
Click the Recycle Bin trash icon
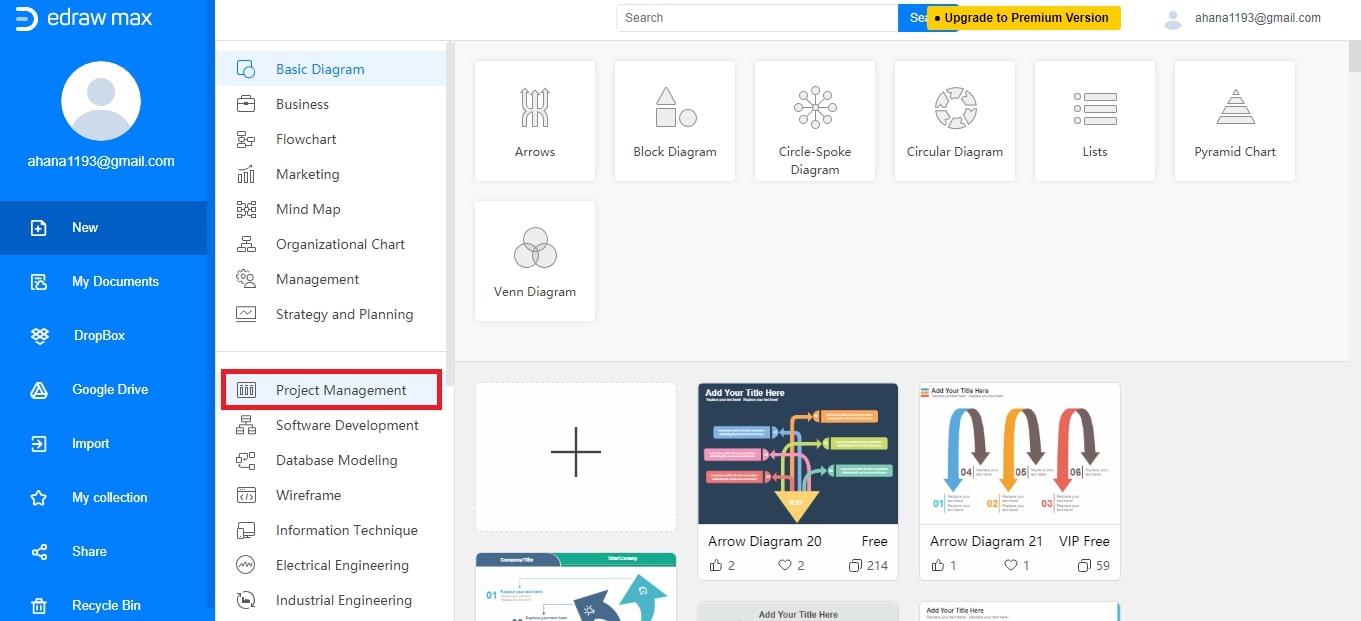click(39, 606)
